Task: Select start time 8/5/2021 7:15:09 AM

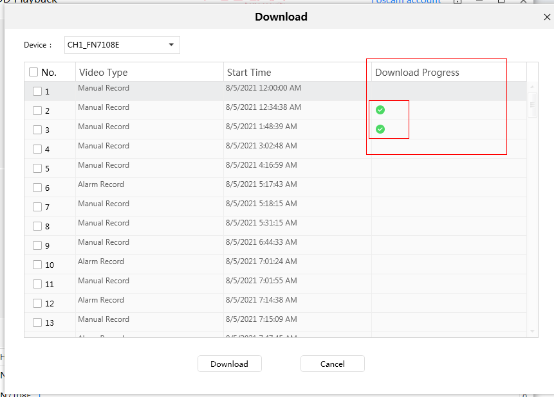Action: coord(261,319)
